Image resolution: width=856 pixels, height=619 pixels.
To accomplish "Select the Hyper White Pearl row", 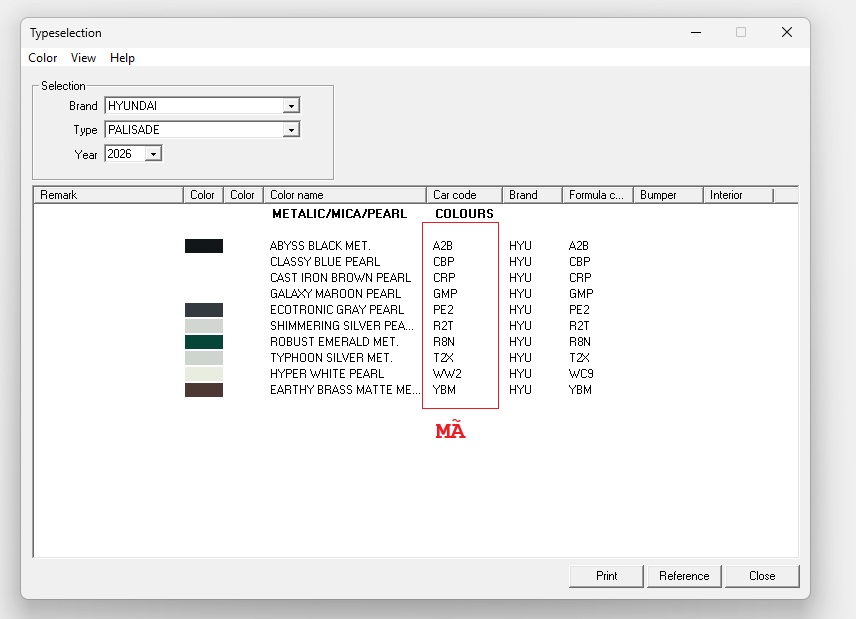I will (326, 374).
